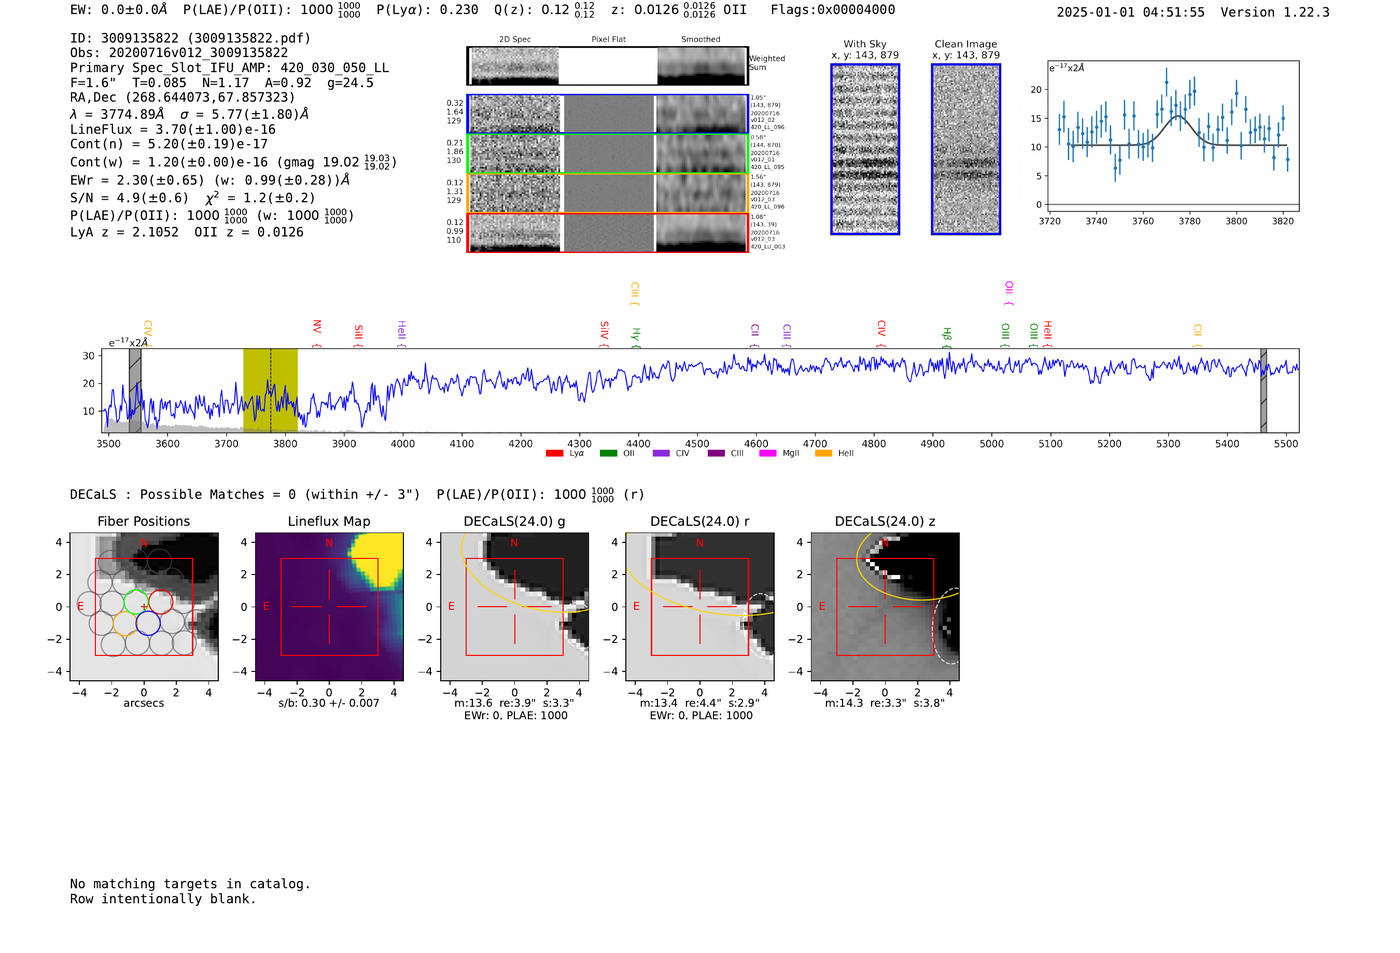Select the blue-bordered 2D spectrum row

click(x=608, y=114)
